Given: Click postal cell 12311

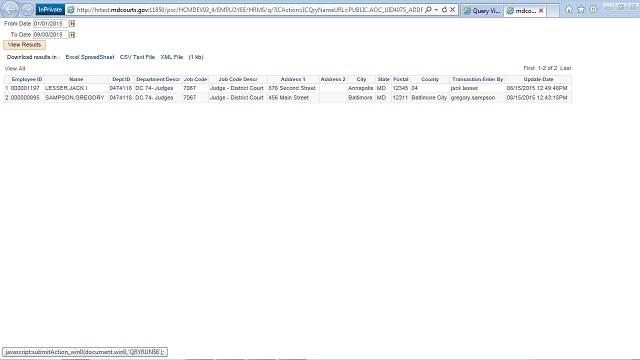Looking at the screenshot, I should [x=400, y=98].
